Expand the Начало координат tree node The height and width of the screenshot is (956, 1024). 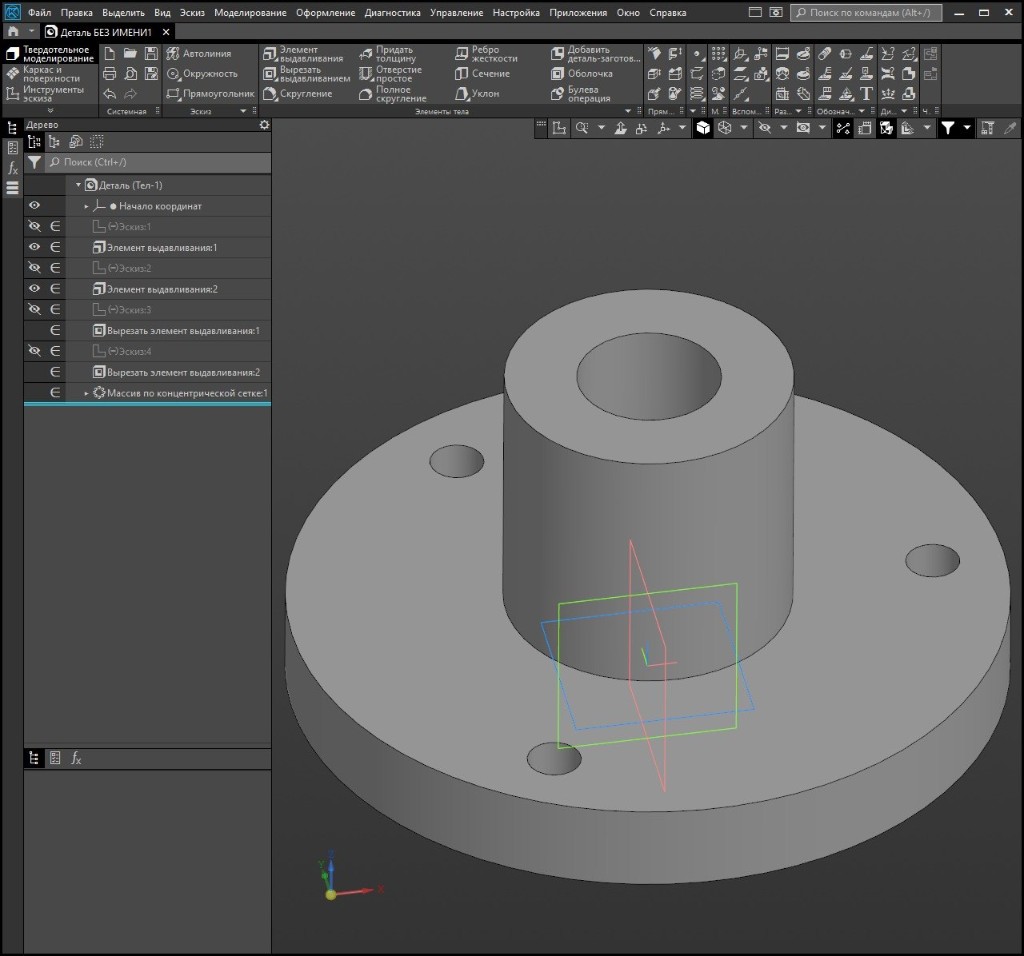(x=86, y=206)
